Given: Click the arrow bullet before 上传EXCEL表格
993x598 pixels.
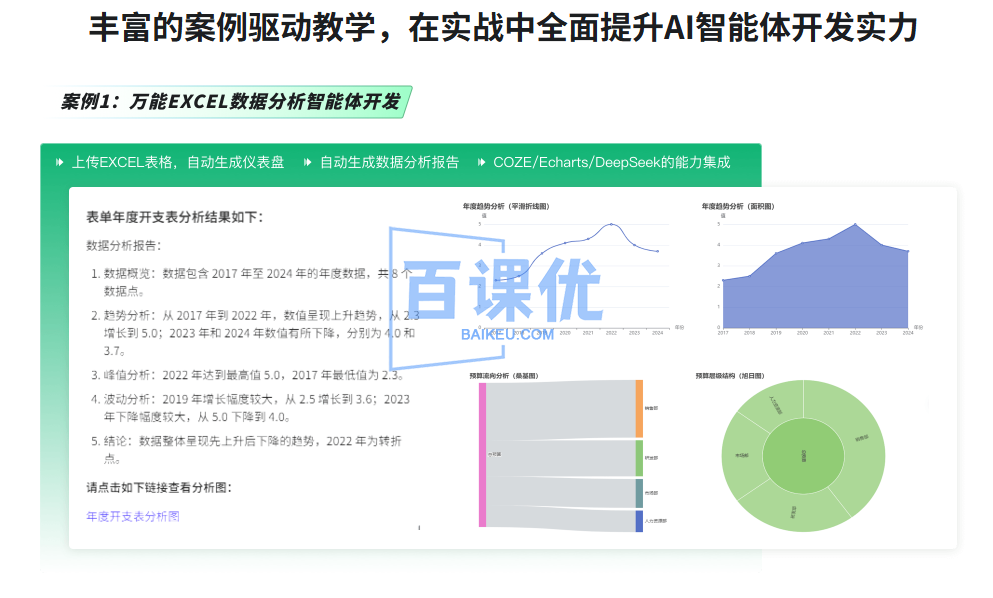Looking at the screenshot, I should (x=60, y=162).
